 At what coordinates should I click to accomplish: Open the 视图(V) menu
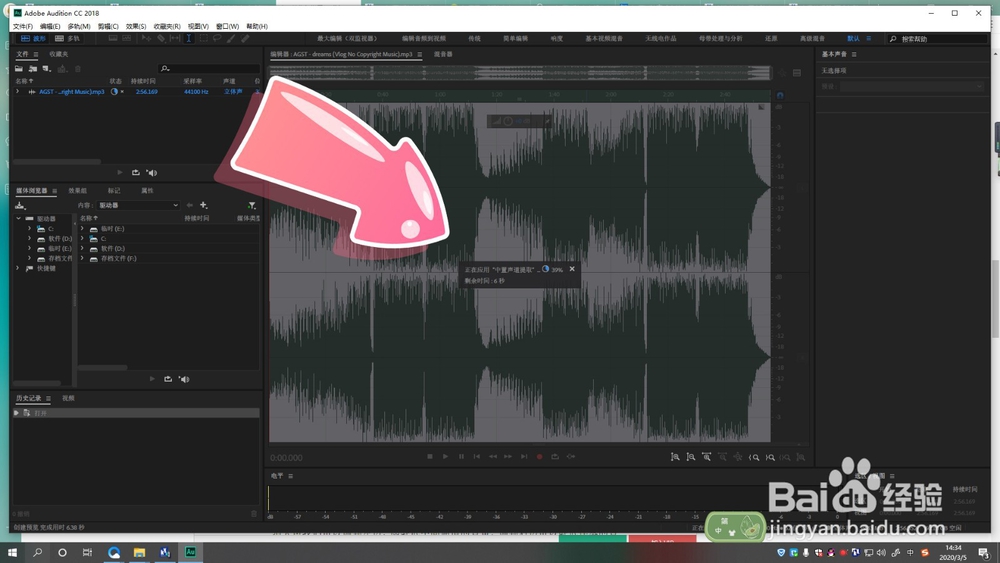(198, 26)
